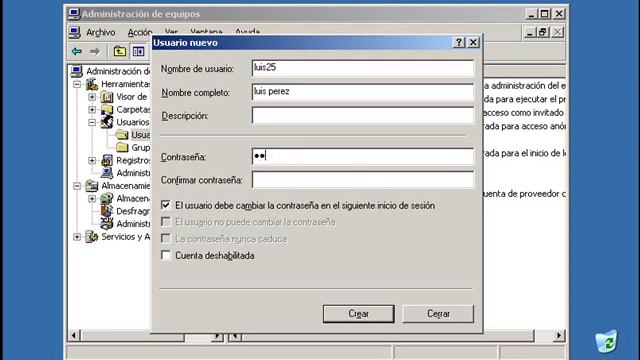The image size is (640, 360).
Task: Select the Usuarios folder tree item
Action: click(140, 135)
